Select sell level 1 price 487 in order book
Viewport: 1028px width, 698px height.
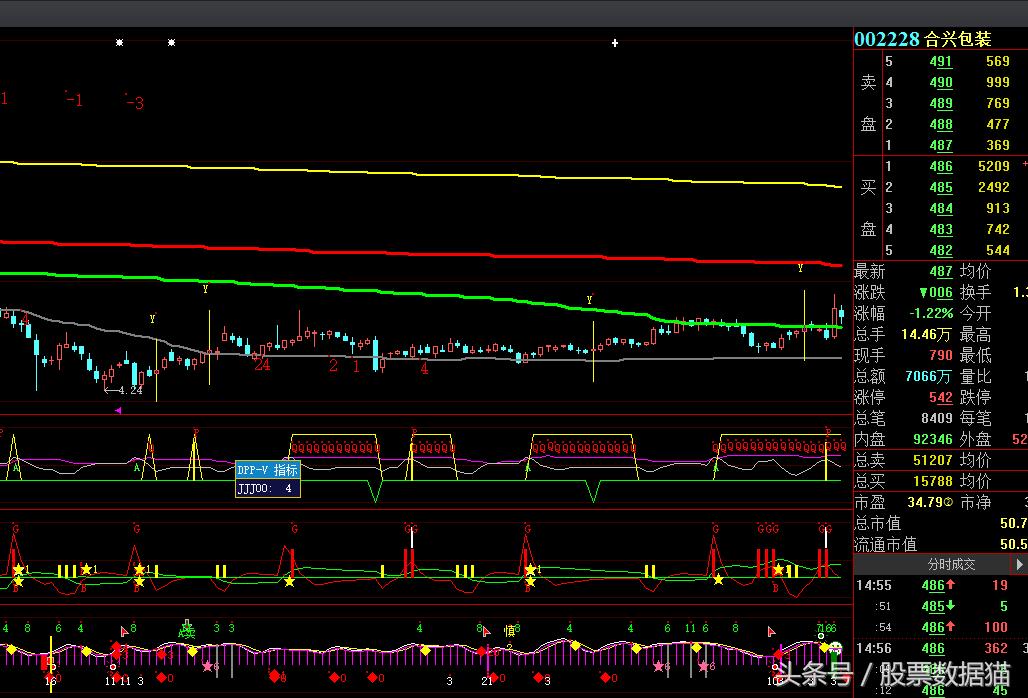point(941,145)
